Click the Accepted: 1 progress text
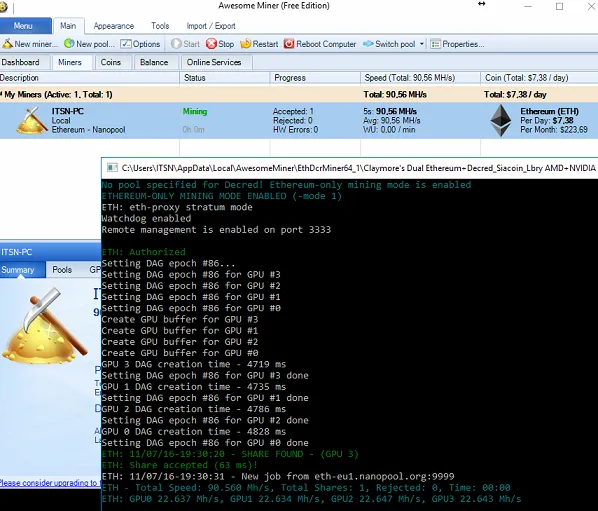Screen dimensions: 598x511 293,111
